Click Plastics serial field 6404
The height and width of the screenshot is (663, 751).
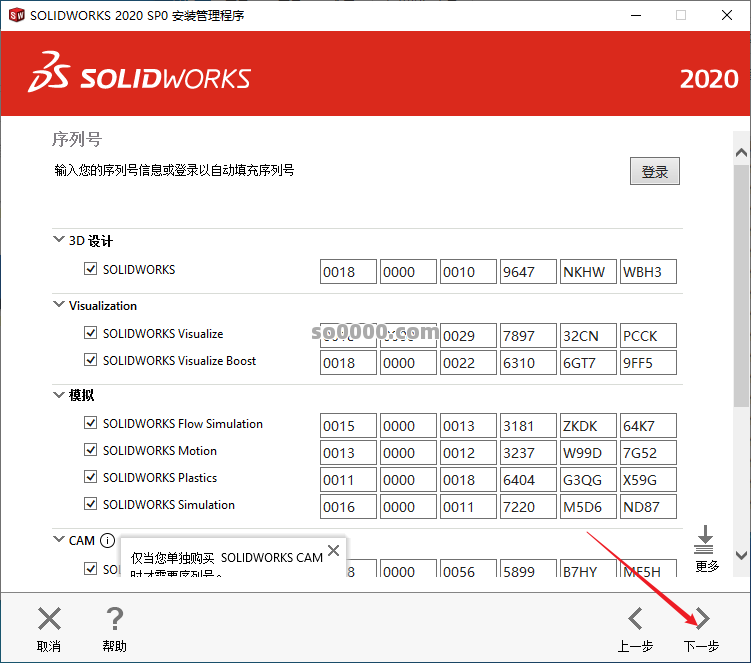528,480
